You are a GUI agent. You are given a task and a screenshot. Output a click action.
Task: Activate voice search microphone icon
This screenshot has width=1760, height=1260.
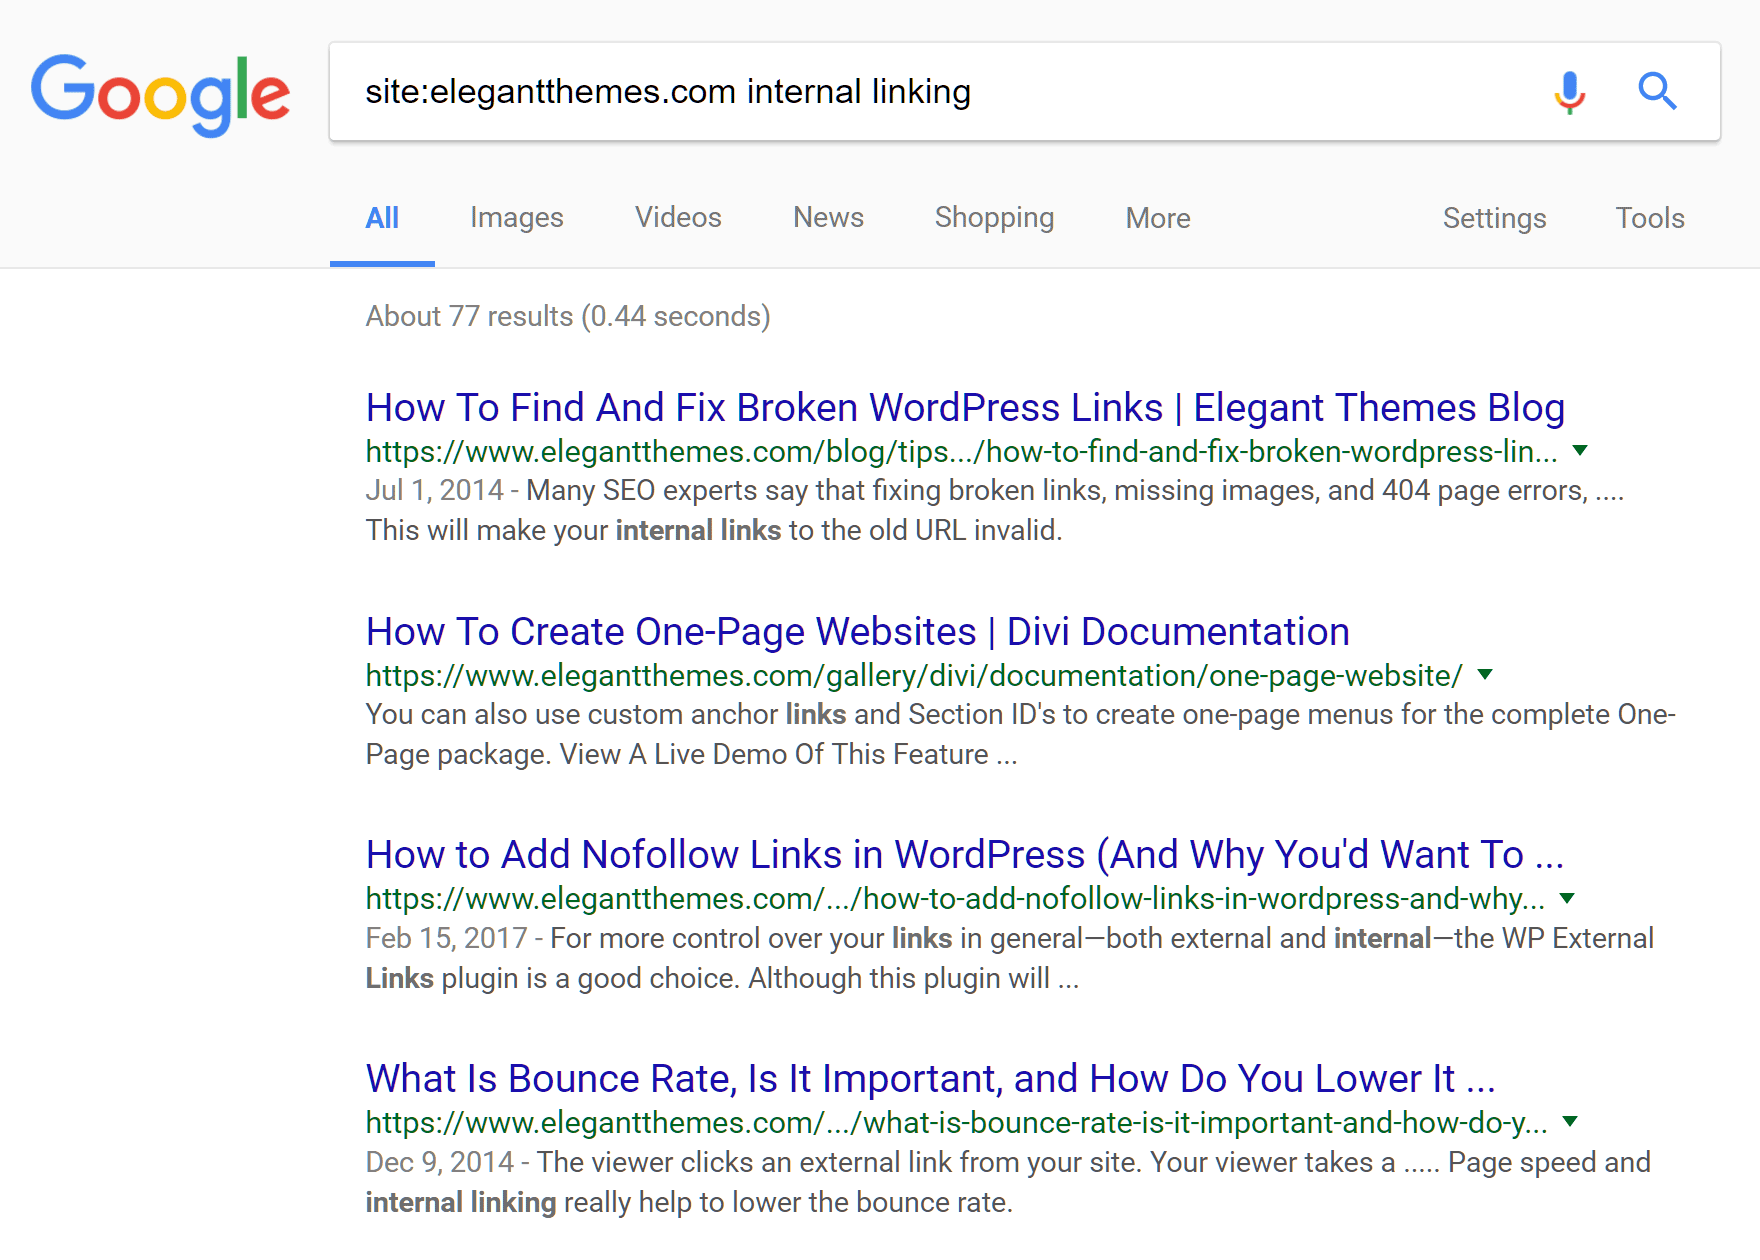pyautogui.click(x=1569, y=92)
